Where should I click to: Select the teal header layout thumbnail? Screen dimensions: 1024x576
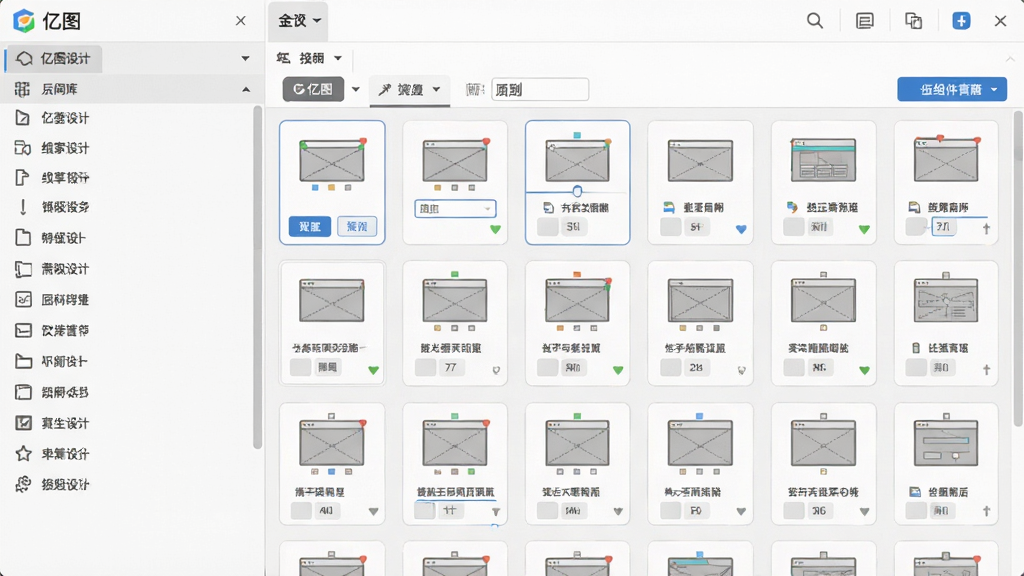coord(823,160)
